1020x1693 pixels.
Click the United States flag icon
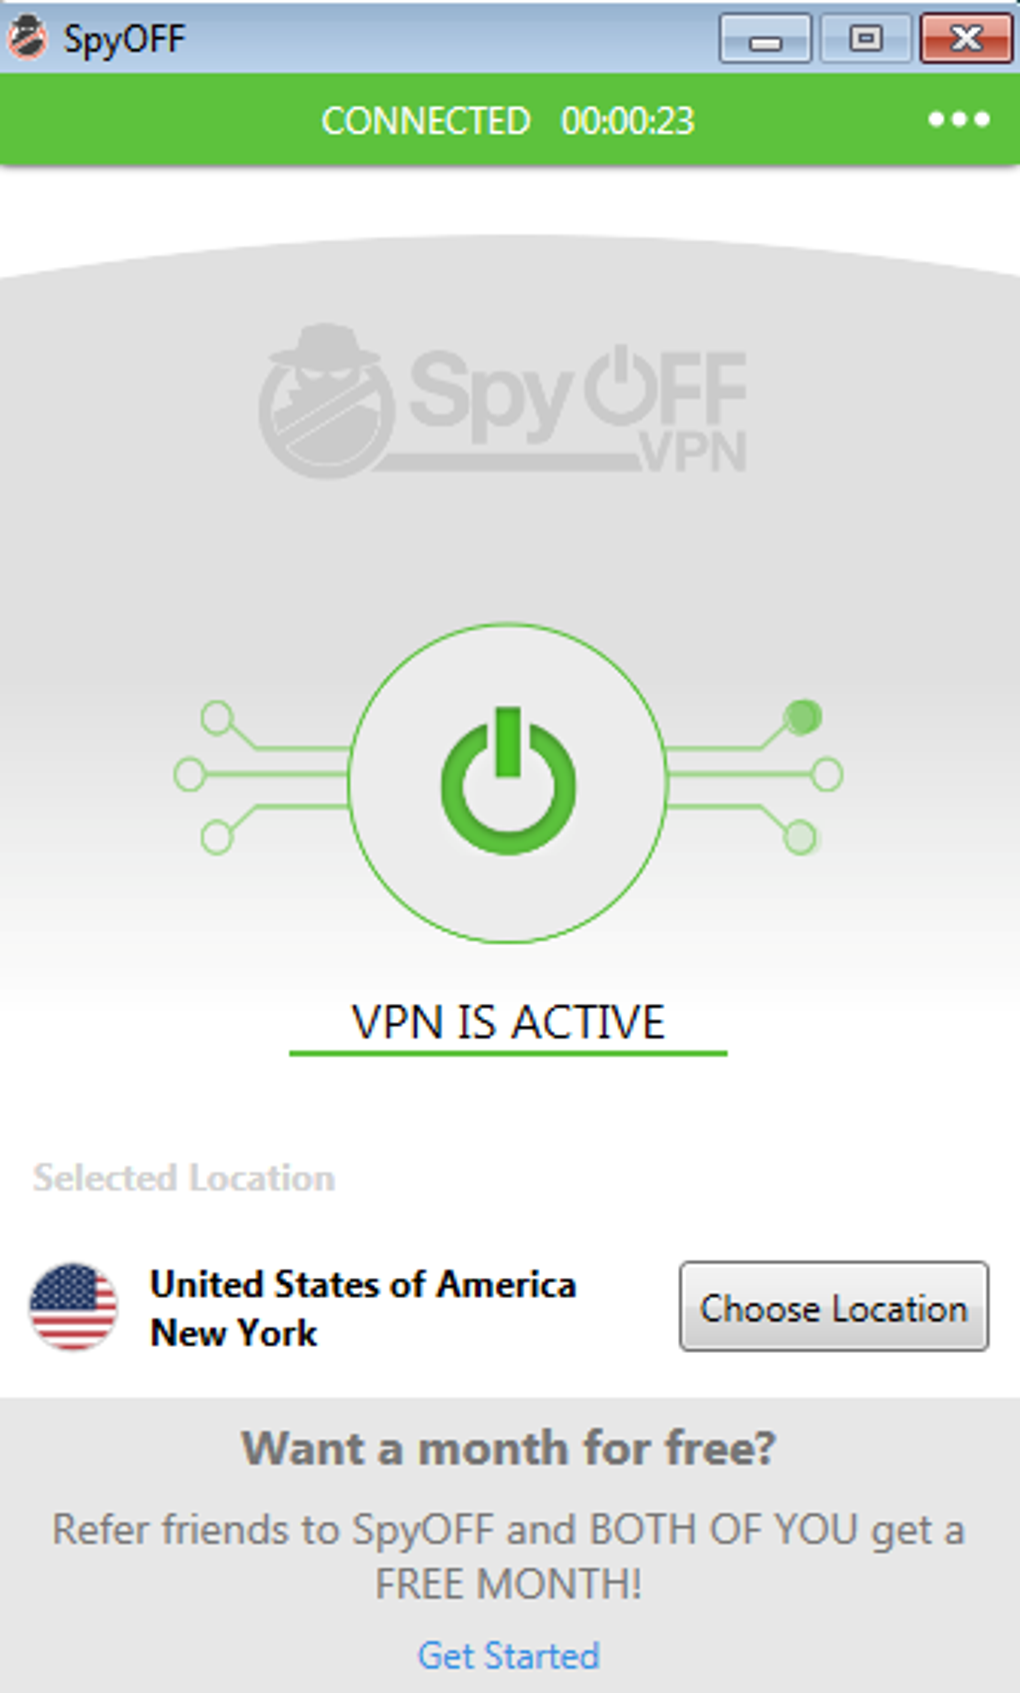(73, 1307)
